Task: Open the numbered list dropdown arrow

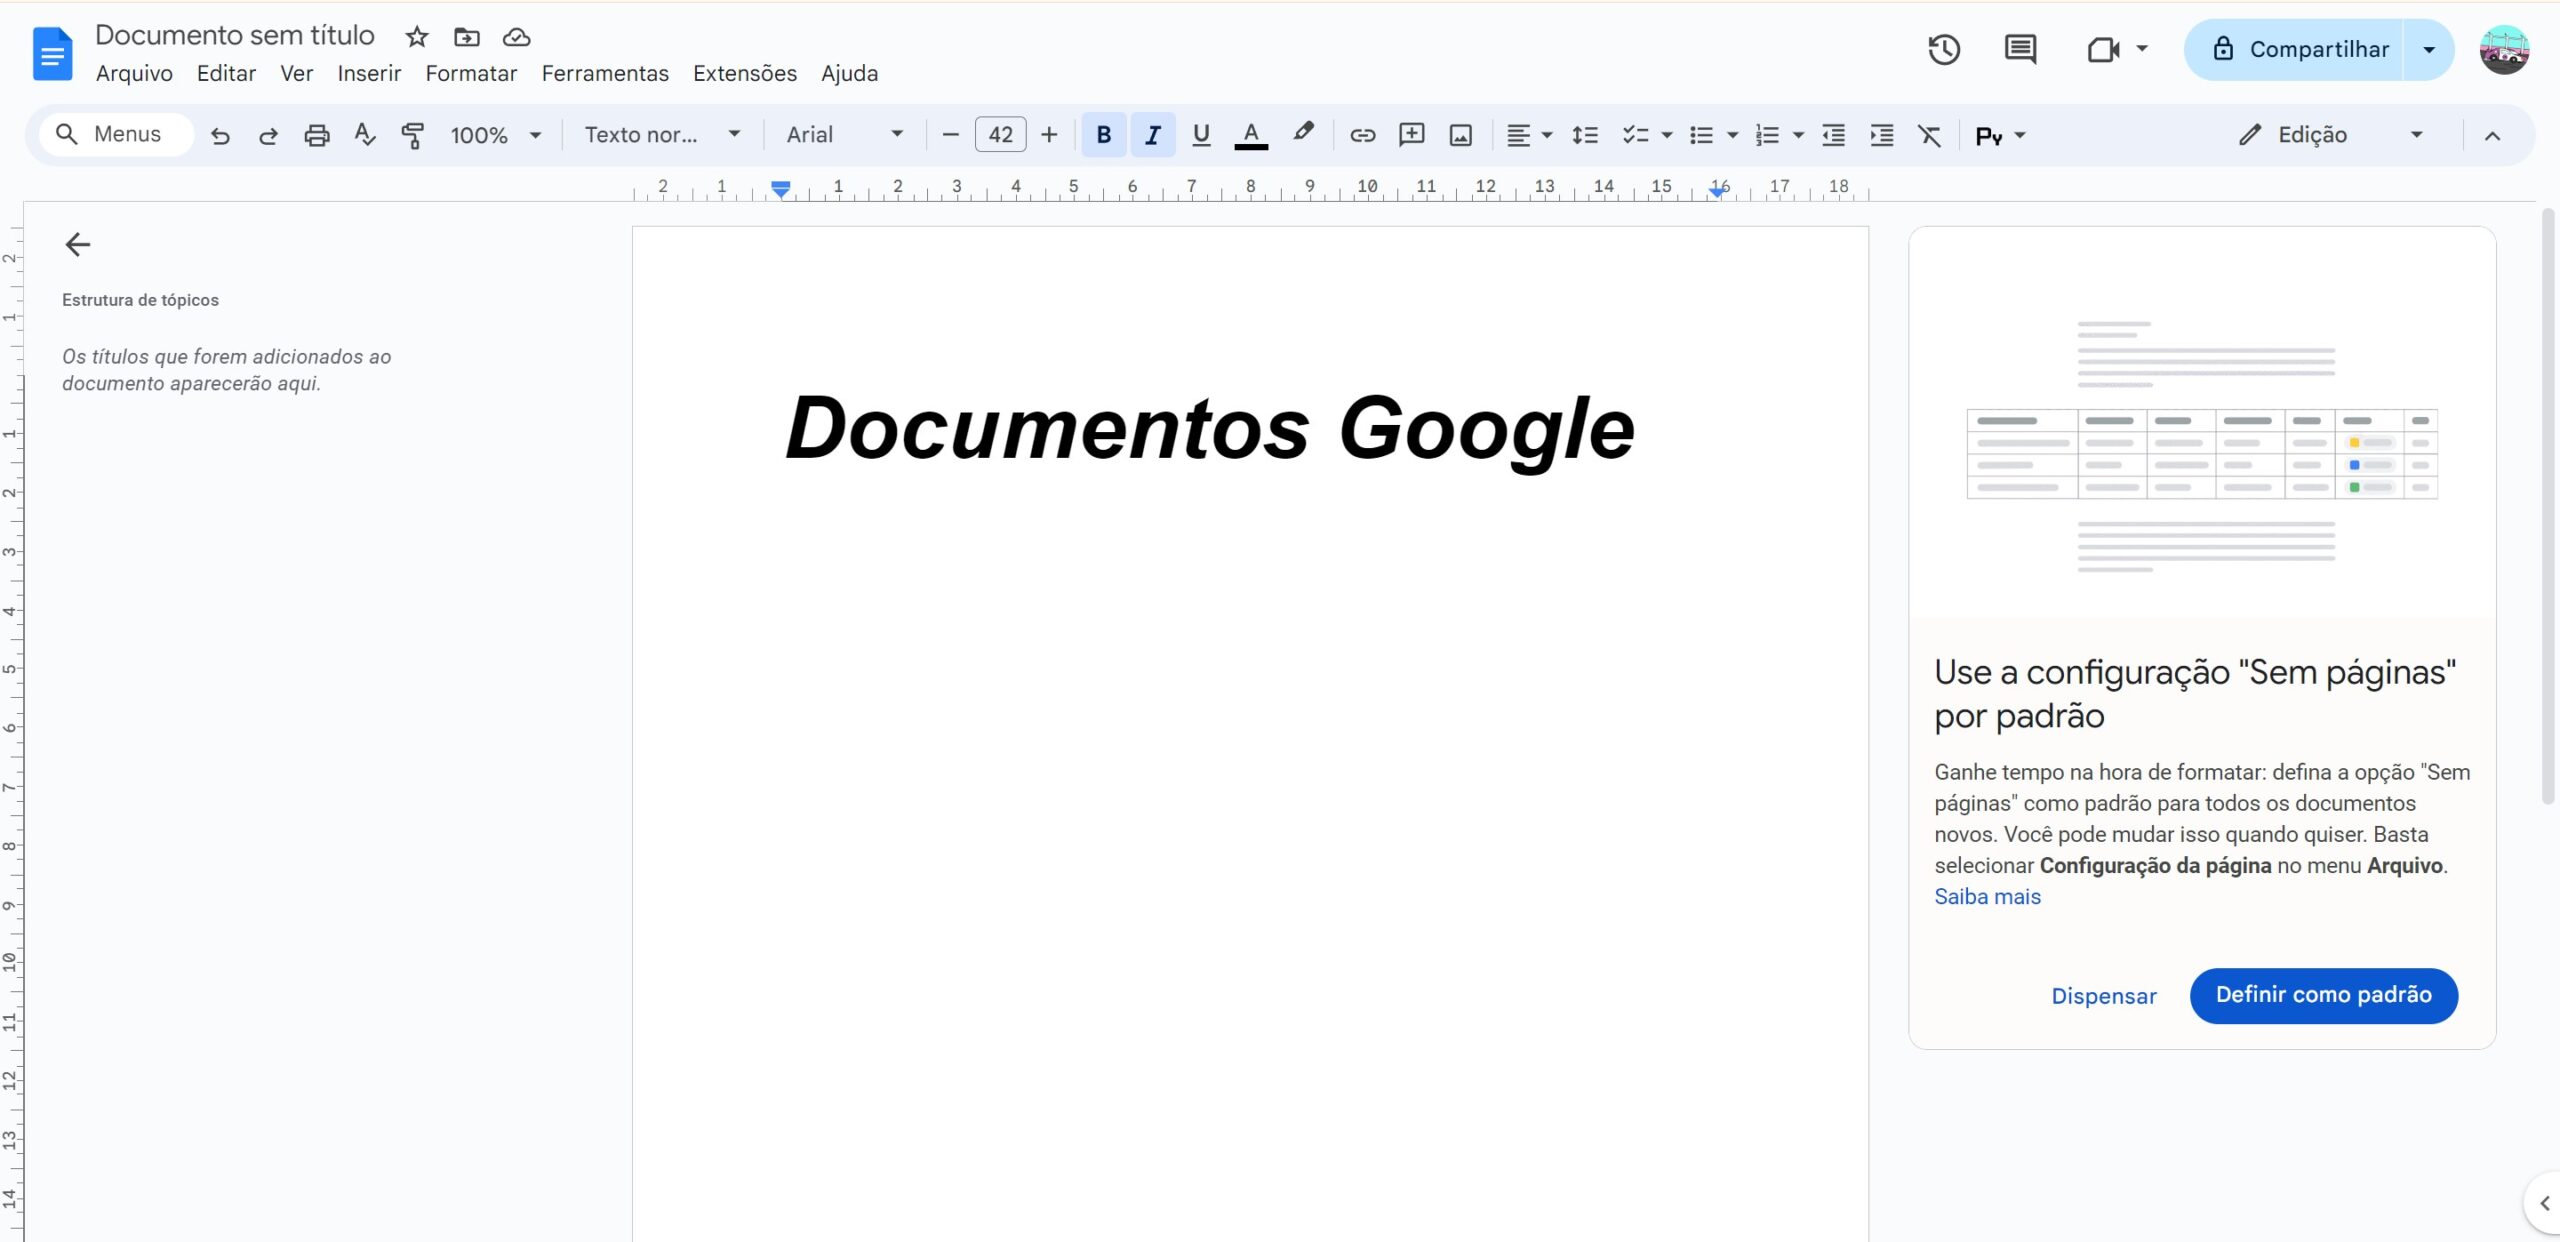Action: click(x=1798, y=135)
